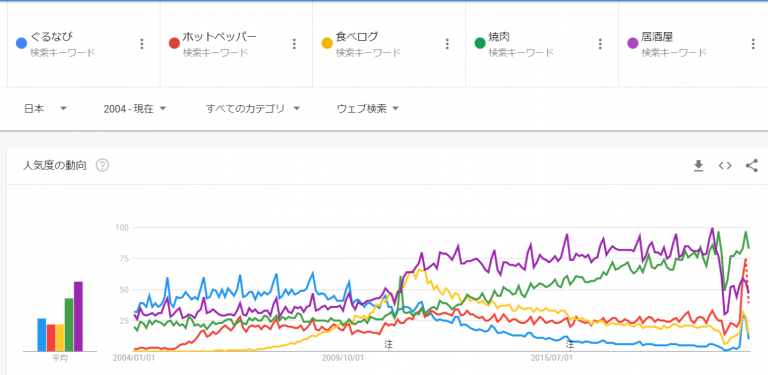Click the purple swatch next to 居酒屋
Viewport: 768px width, 375px height.
[633, 43]
